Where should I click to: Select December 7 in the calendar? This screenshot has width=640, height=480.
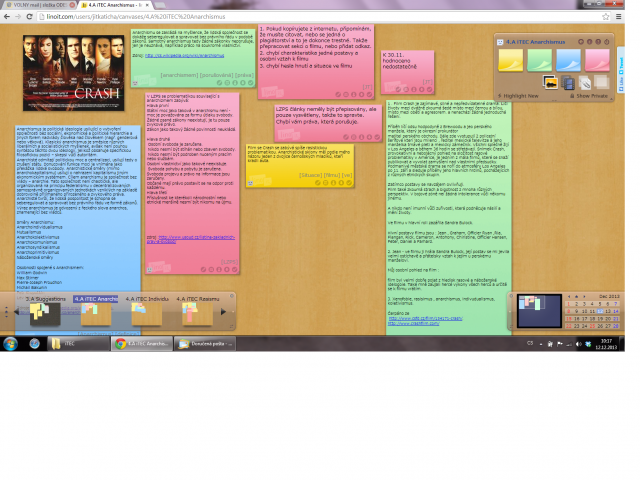616,304
